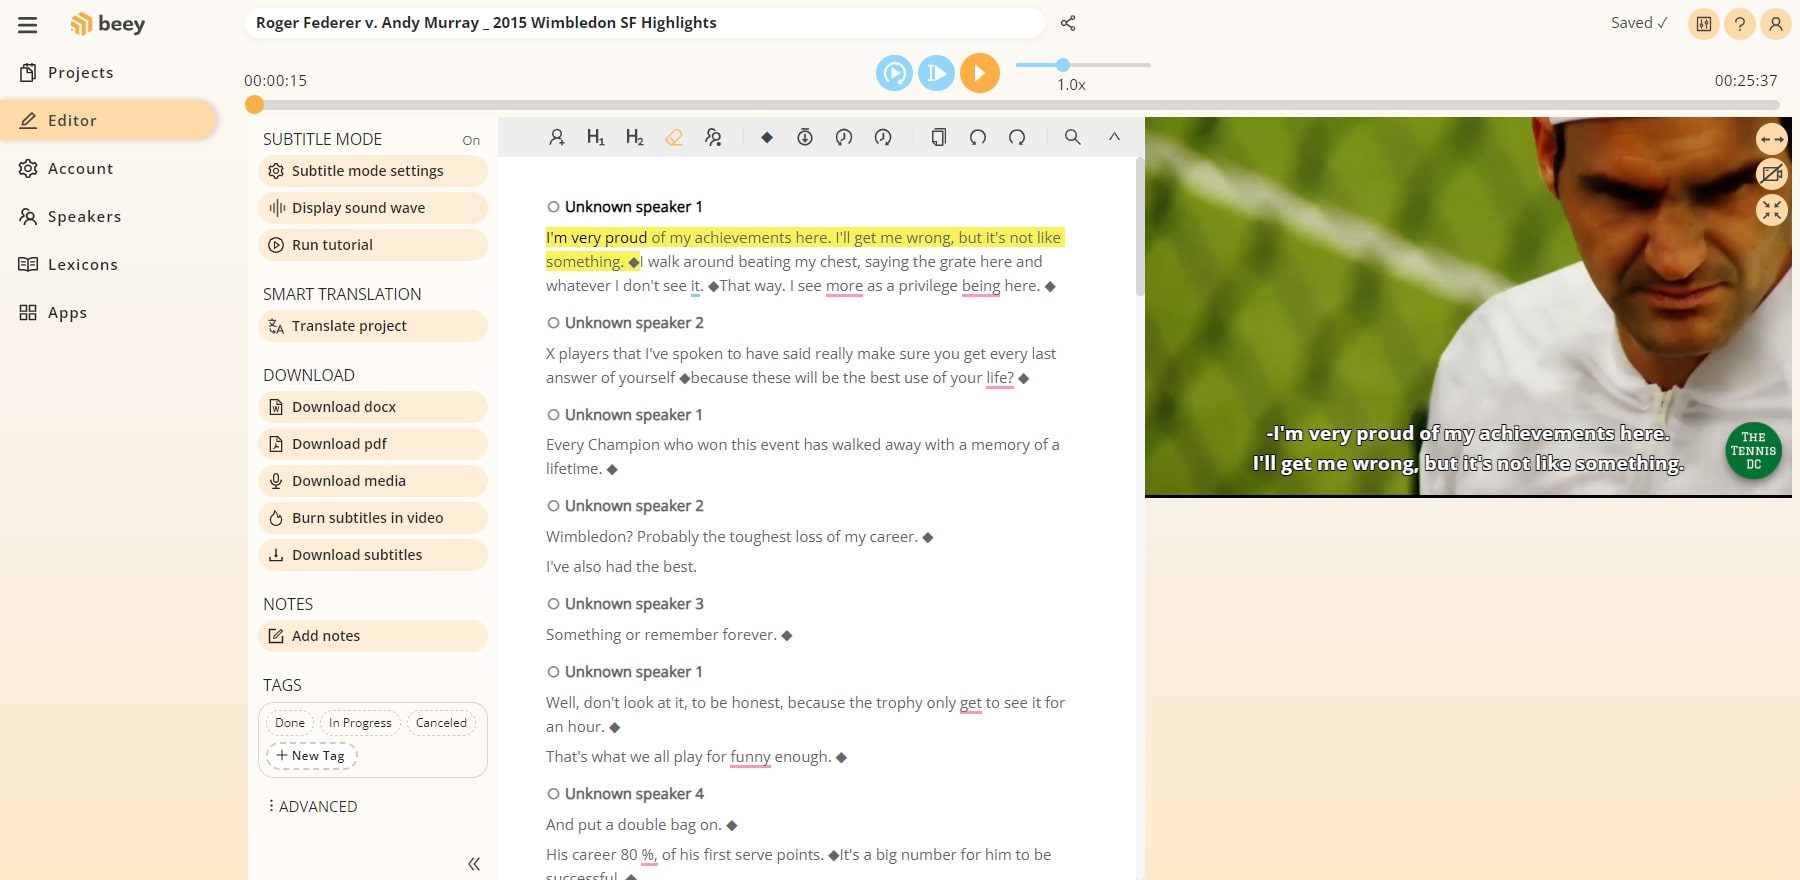Download docx file
Image resolution: width=1800 pixels, height=880 pixels.
point(373,407)
